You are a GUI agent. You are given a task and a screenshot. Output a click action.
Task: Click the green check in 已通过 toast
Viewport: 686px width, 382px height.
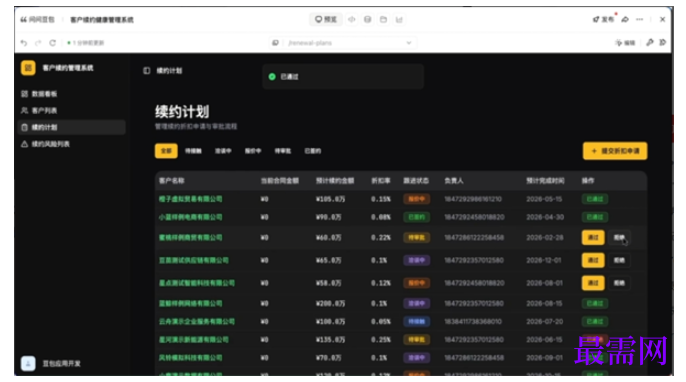(x=272, y=77)
